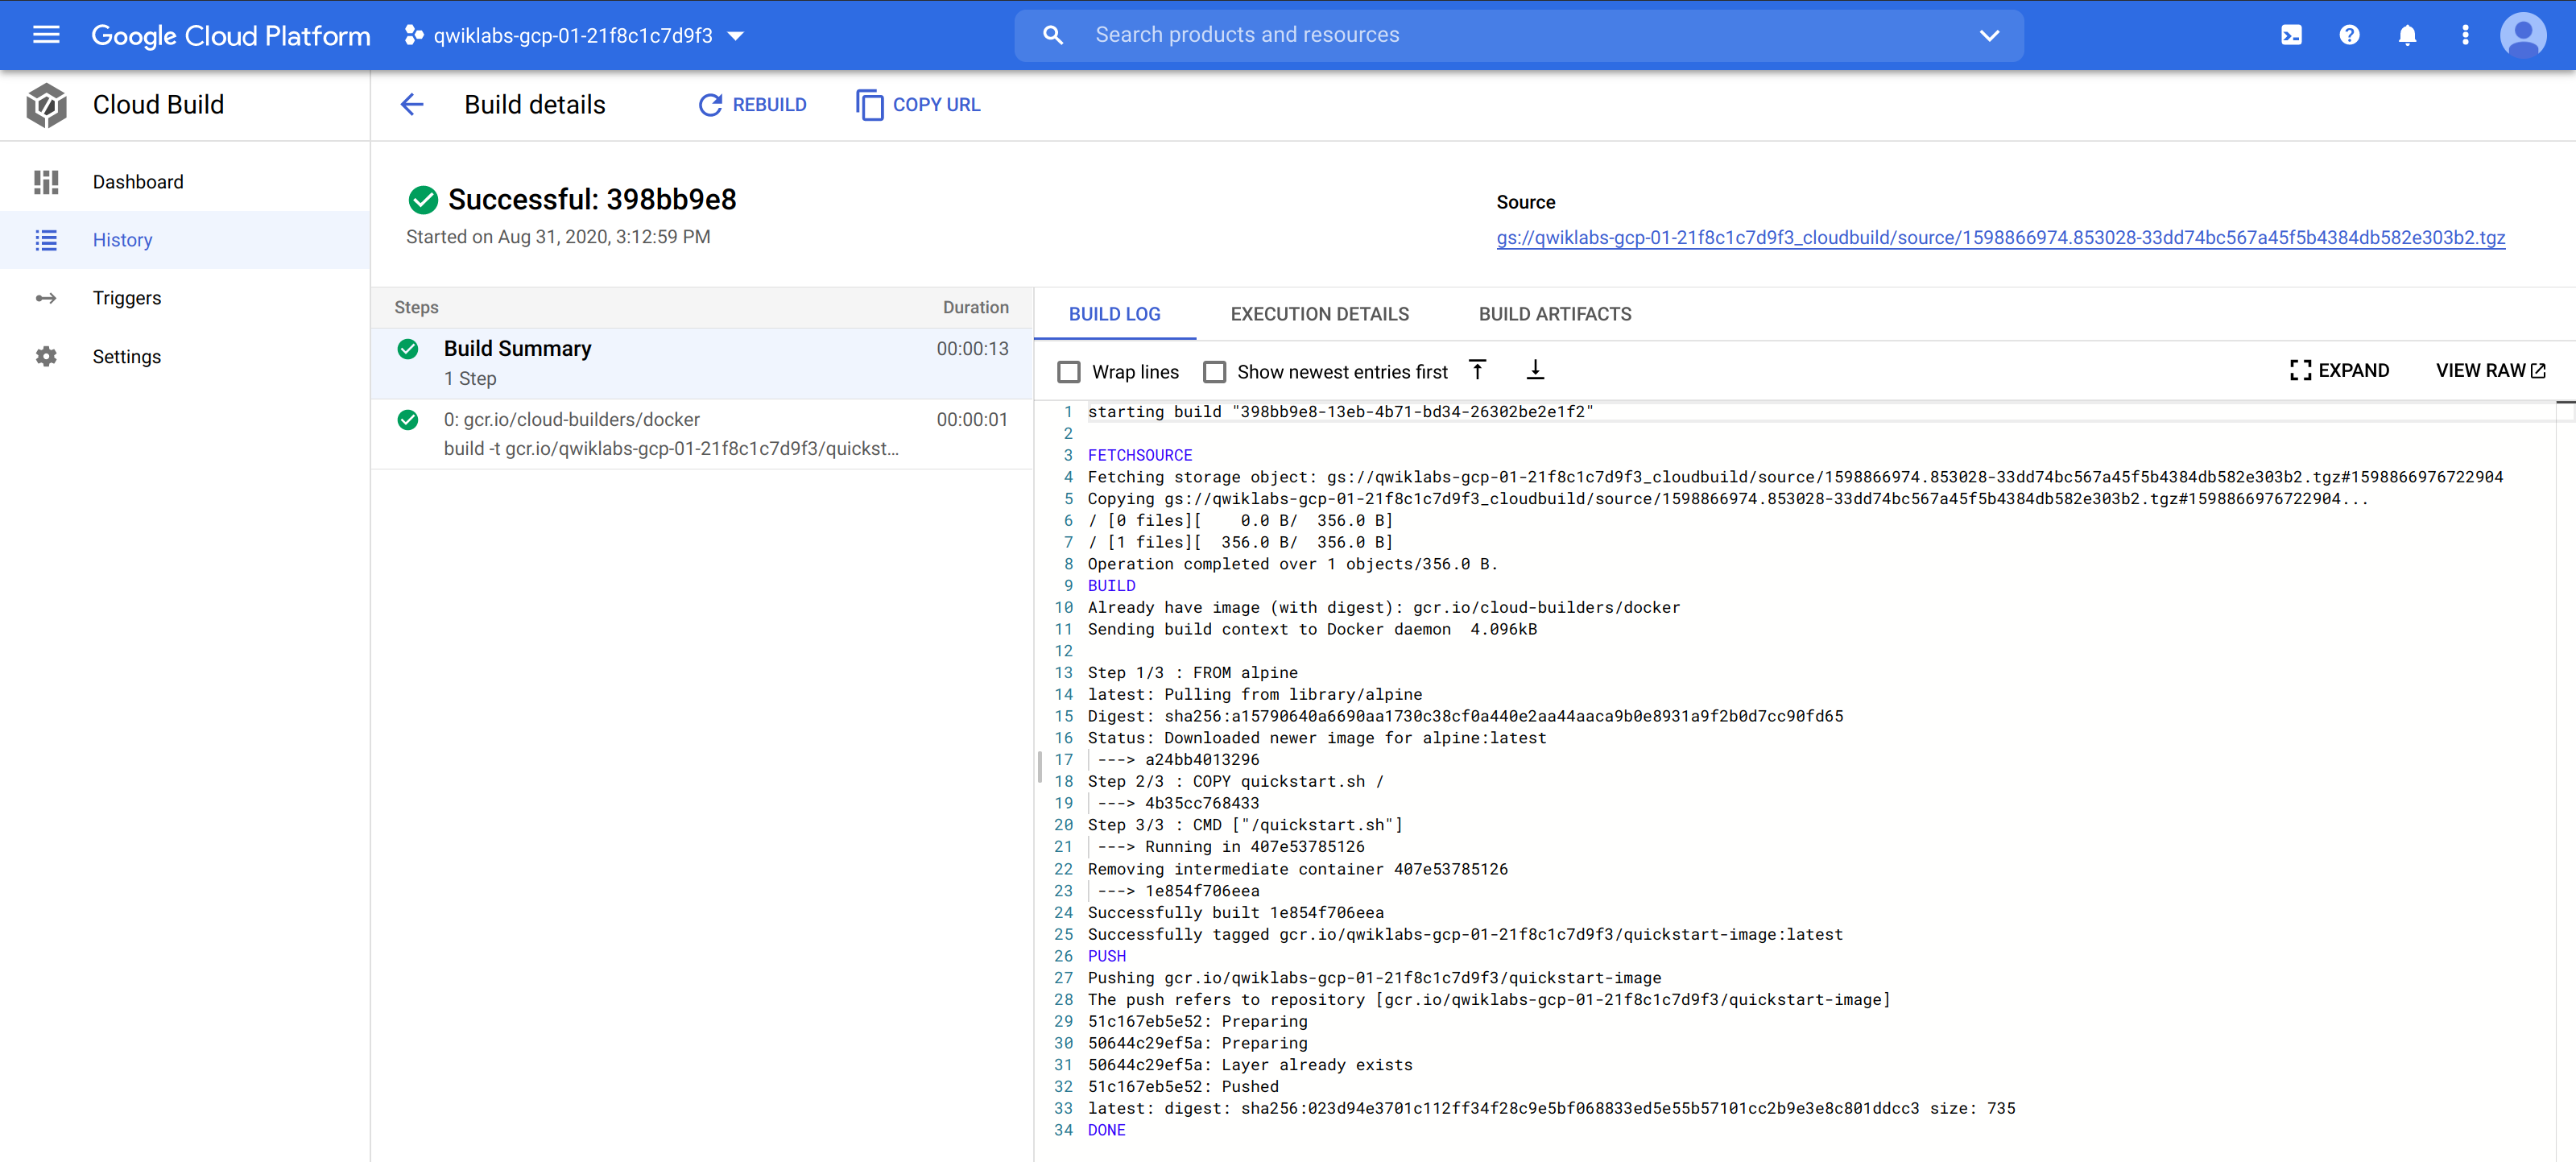Open Triggers in the sidebar
2576x1162 pixels.
[126, 298]
